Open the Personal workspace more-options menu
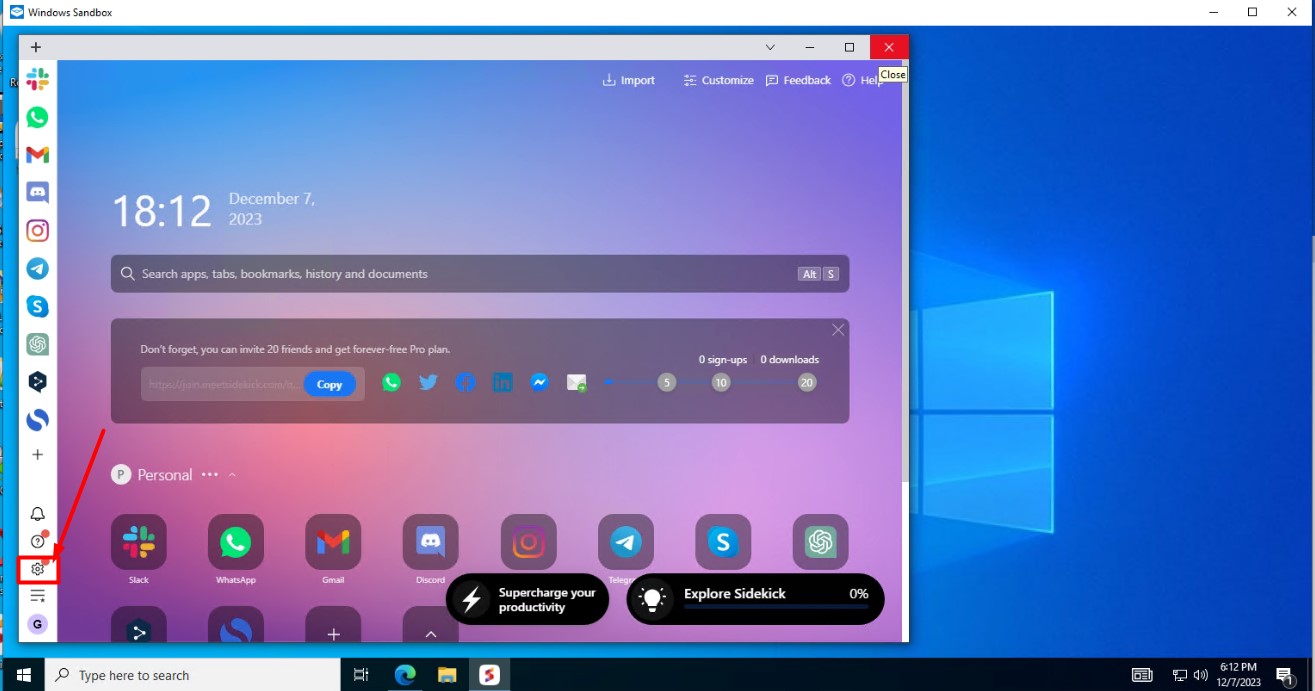Image resolution: width=1315 pixels, height=691 pixels. click(x=209, y=475)
